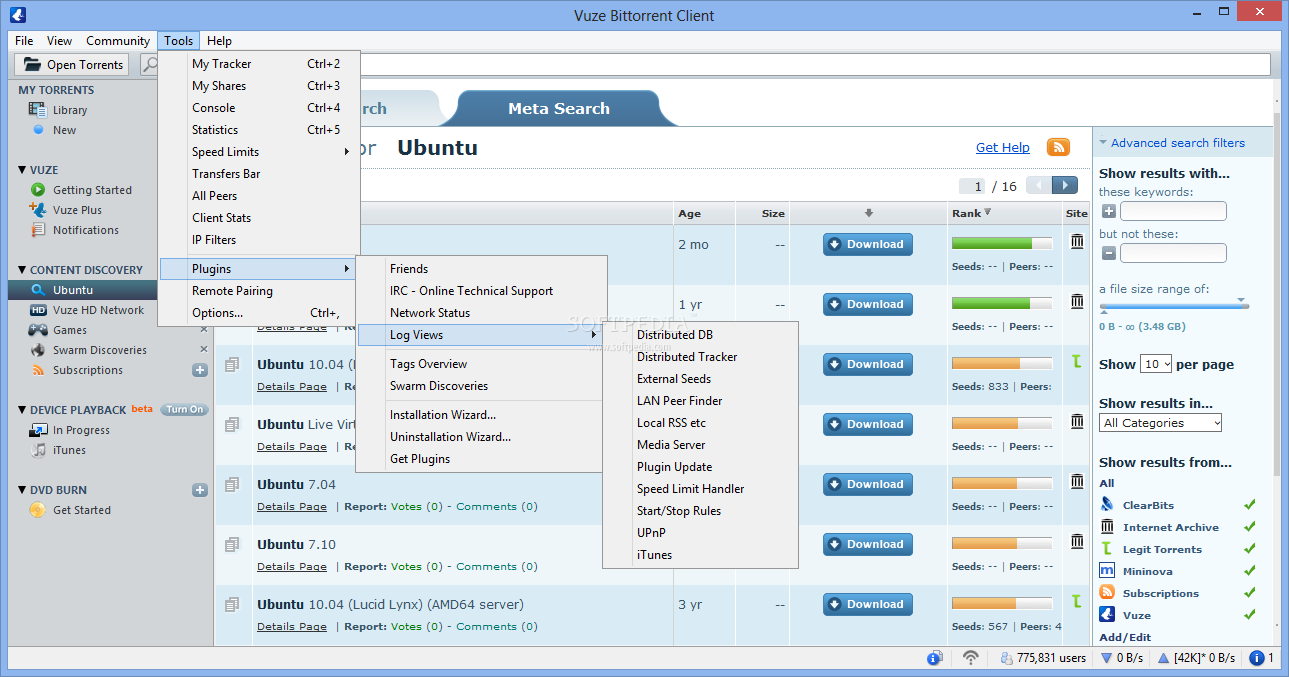
Task: Open Details Page for Ubuntu 7.10
Action: coord(292,567)
